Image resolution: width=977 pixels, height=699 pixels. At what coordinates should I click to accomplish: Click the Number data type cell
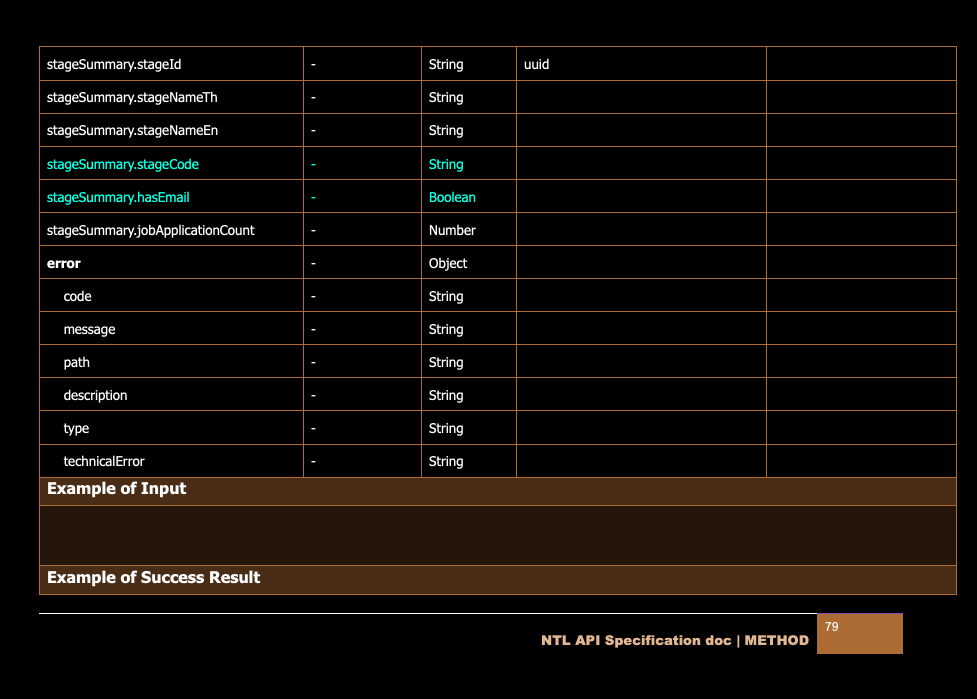coord(452,230)
